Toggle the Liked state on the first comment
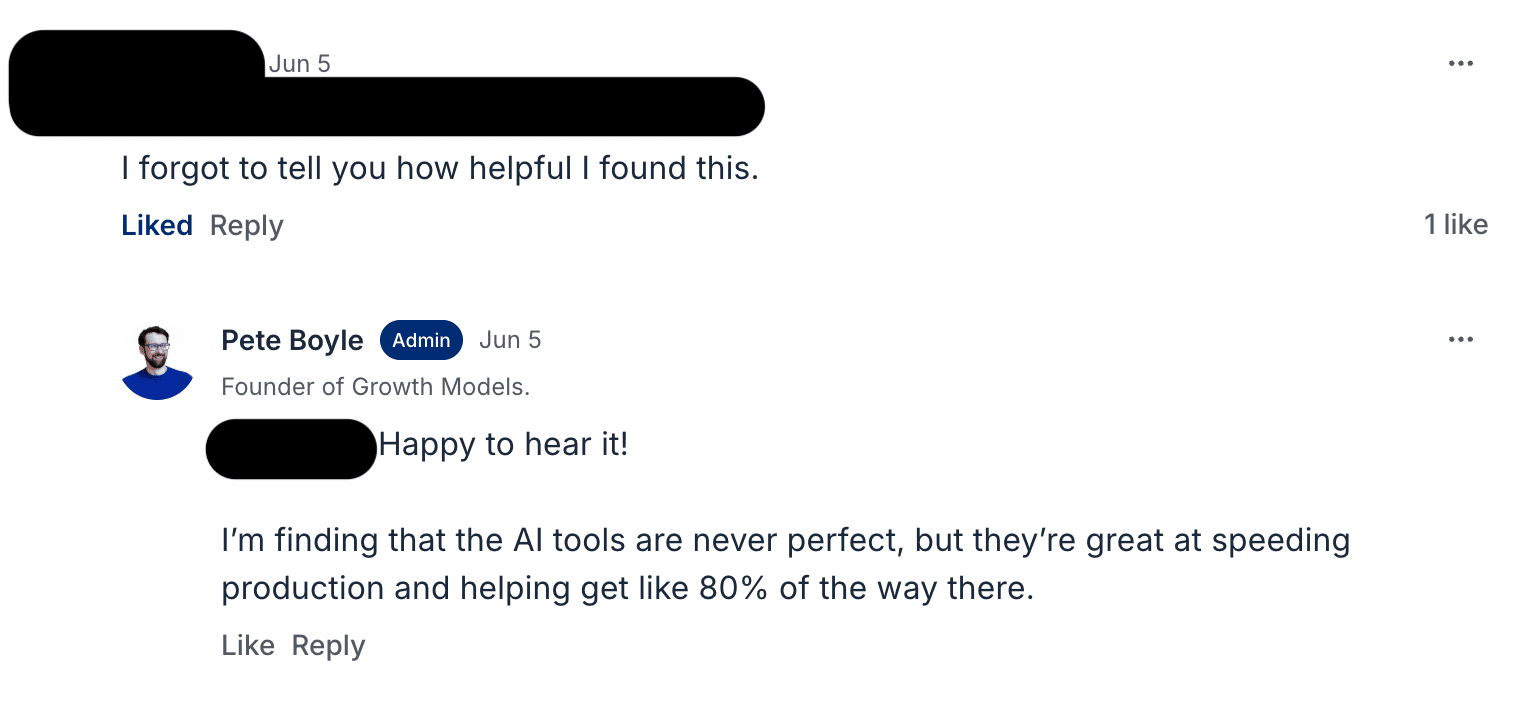Viewport: 1520px width, 706px height. pyautogui.click(x=157, y=225)
